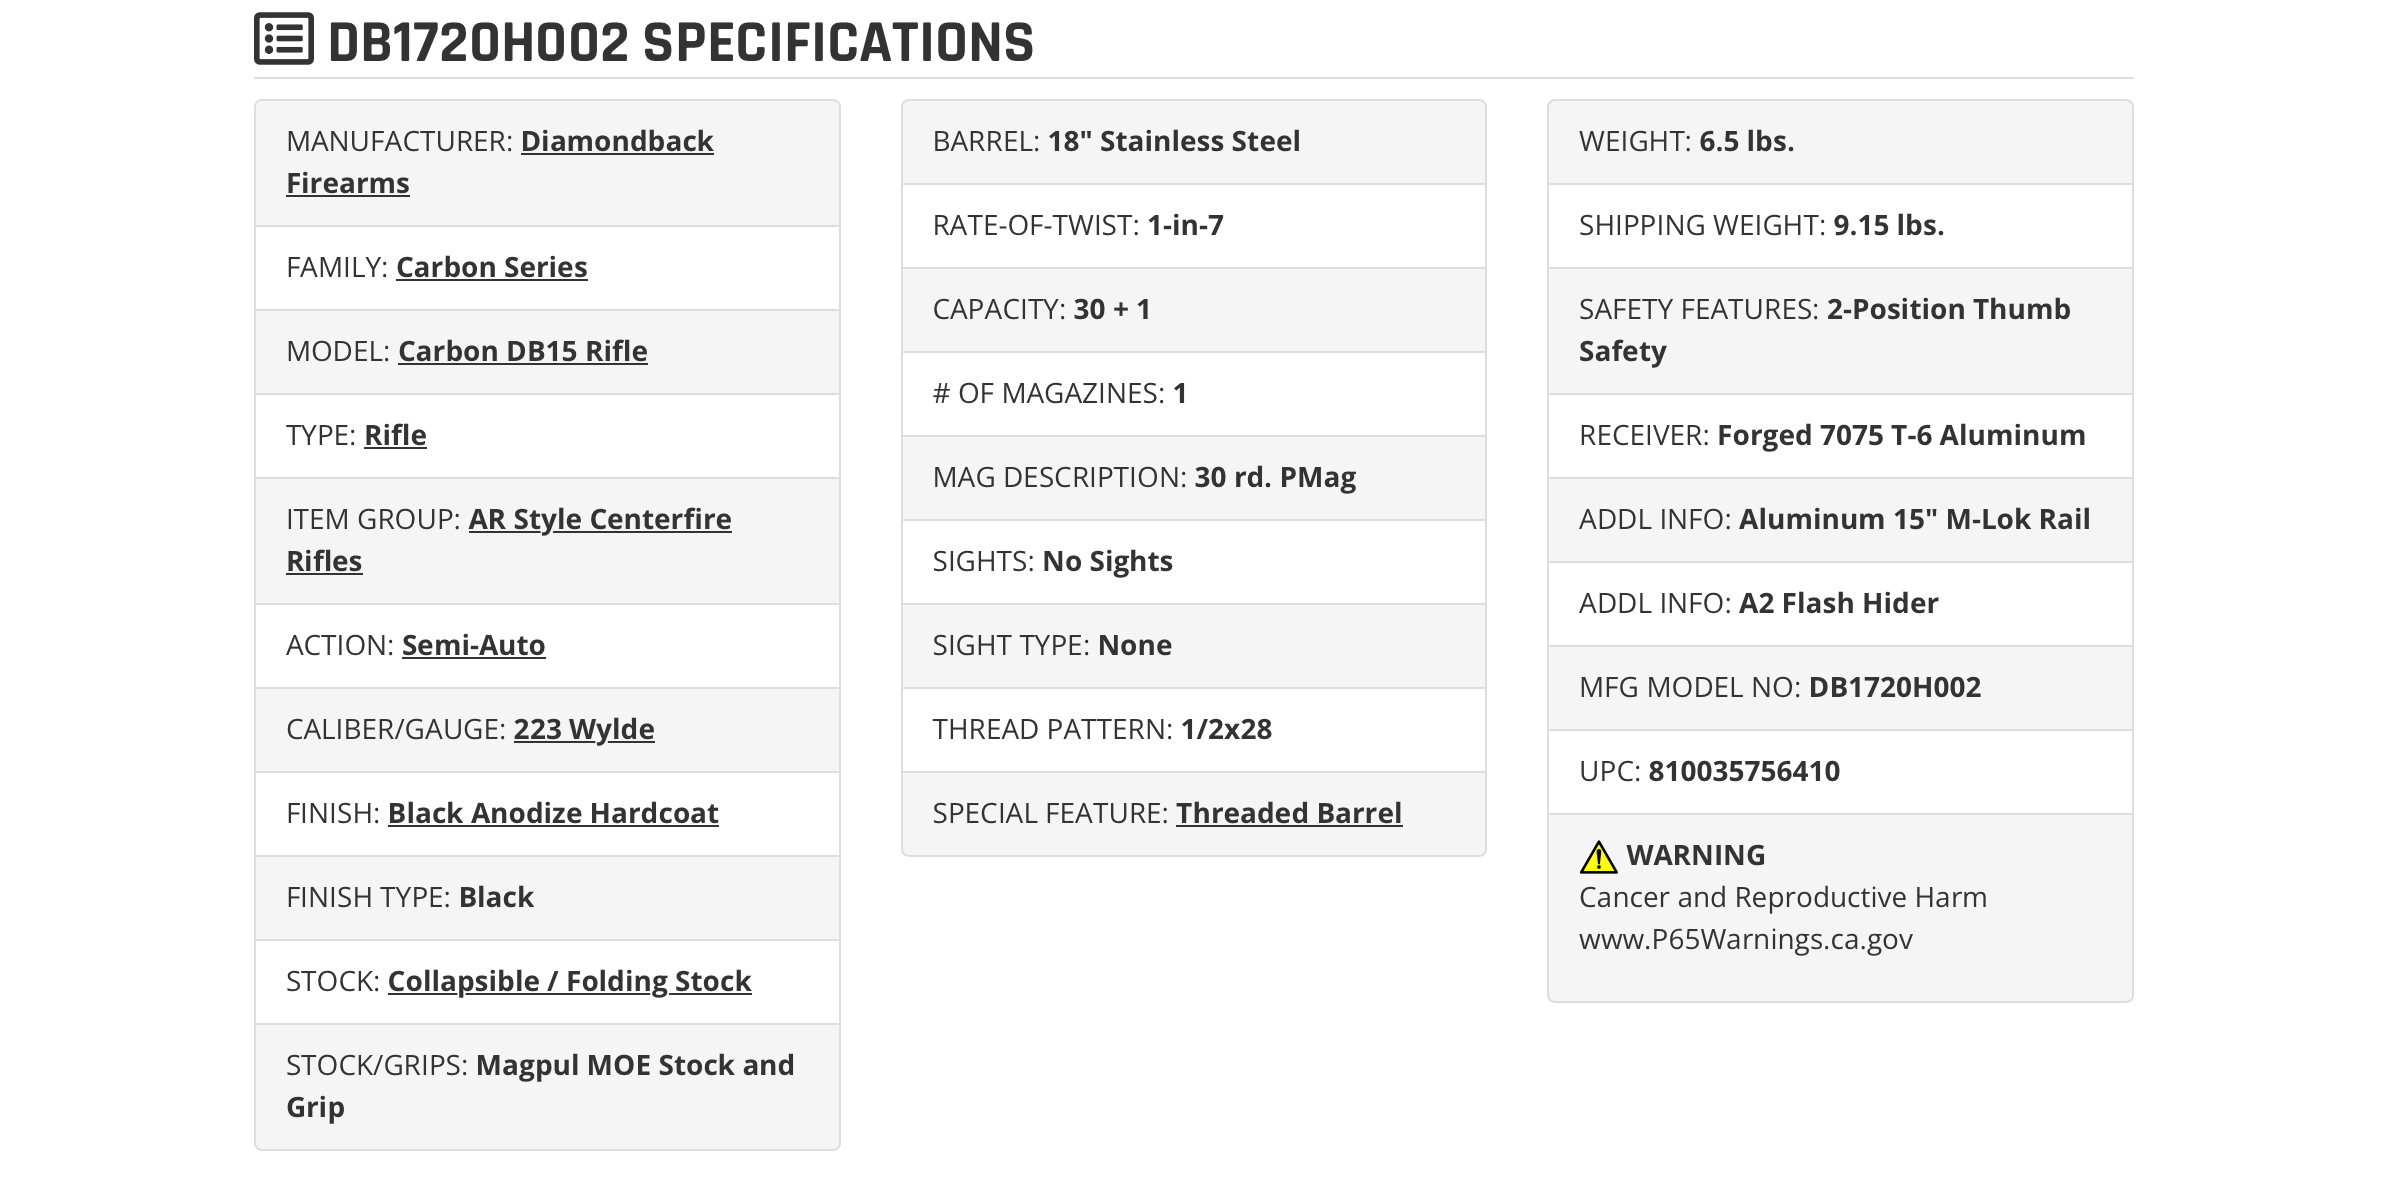Click the Magpul MOE Stock and Grip row

click(x=547, y=1086)
